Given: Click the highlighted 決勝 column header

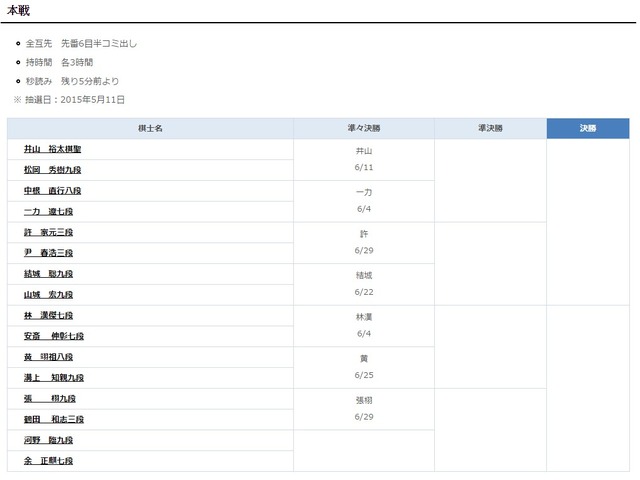Looking at the screenshot, I should tap(587, 129).
